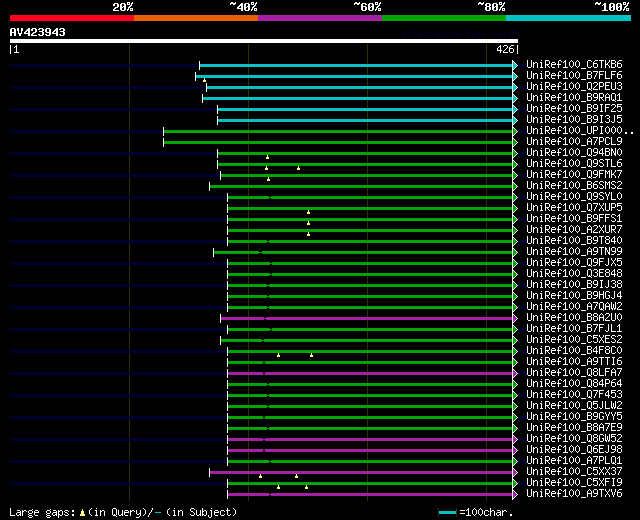This screenshot has width=640, height=520.
Task: Click the UniRef100_B9IJ38 label
Action: pos(574,285)
